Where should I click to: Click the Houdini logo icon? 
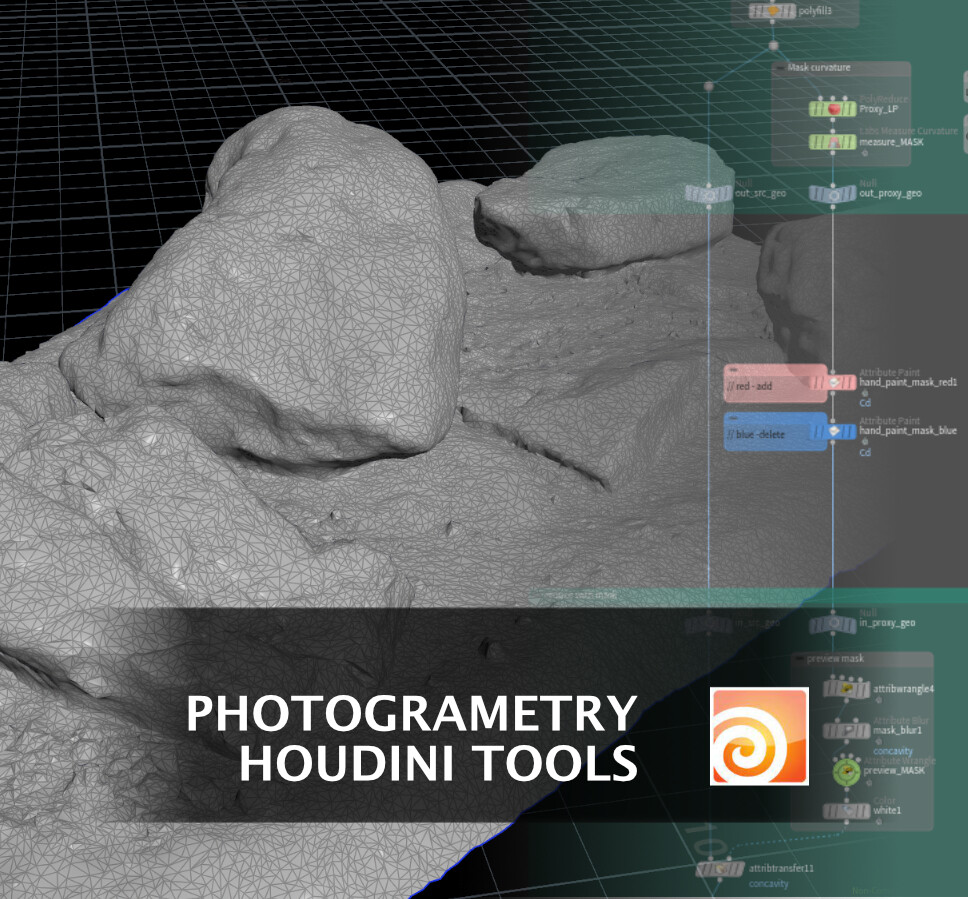760,736
